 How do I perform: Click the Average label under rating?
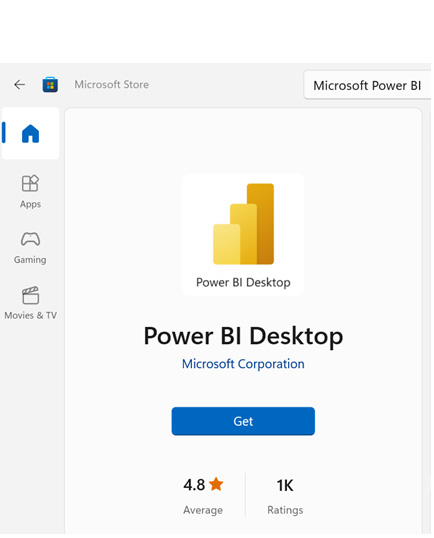coord(203,510)
